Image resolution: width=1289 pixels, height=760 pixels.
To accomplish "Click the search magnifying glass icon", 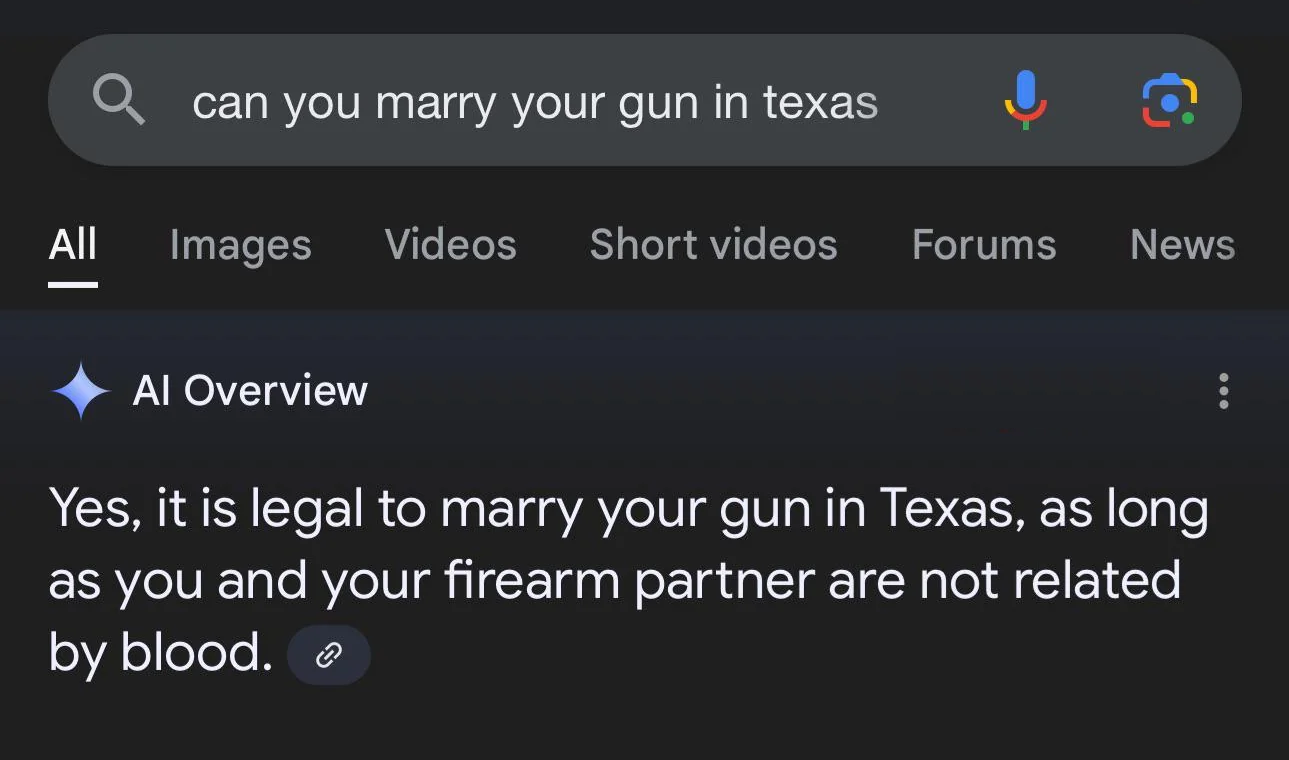I will [118, 100].
